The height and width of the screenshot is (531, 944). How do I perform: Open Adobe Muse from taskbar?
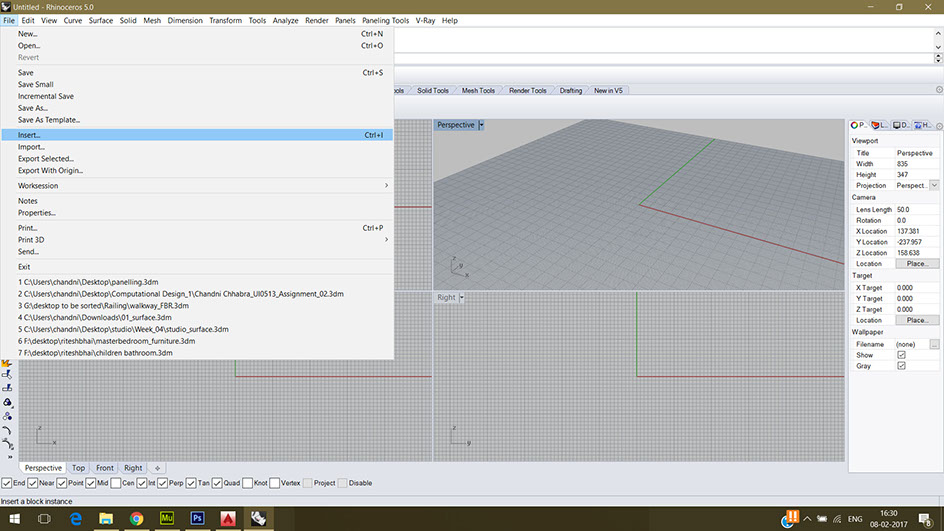[x=167, y=518]
